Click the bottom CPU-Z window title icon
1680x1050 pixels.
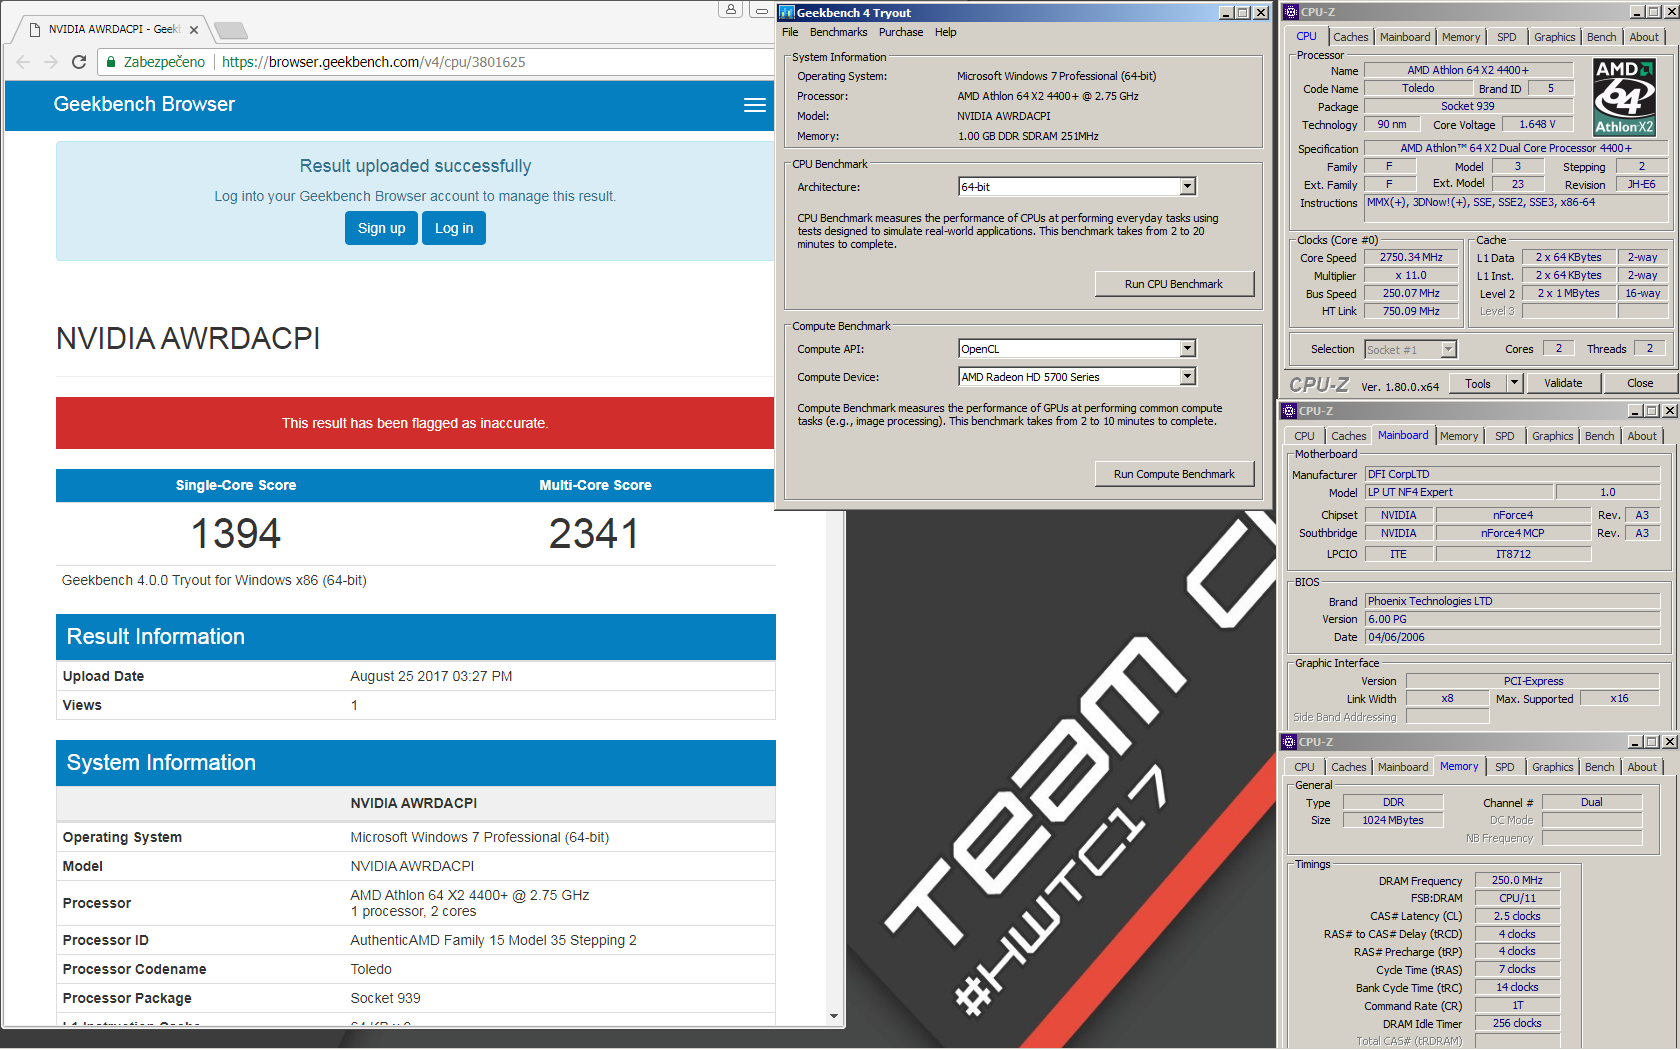[1289, 742]
